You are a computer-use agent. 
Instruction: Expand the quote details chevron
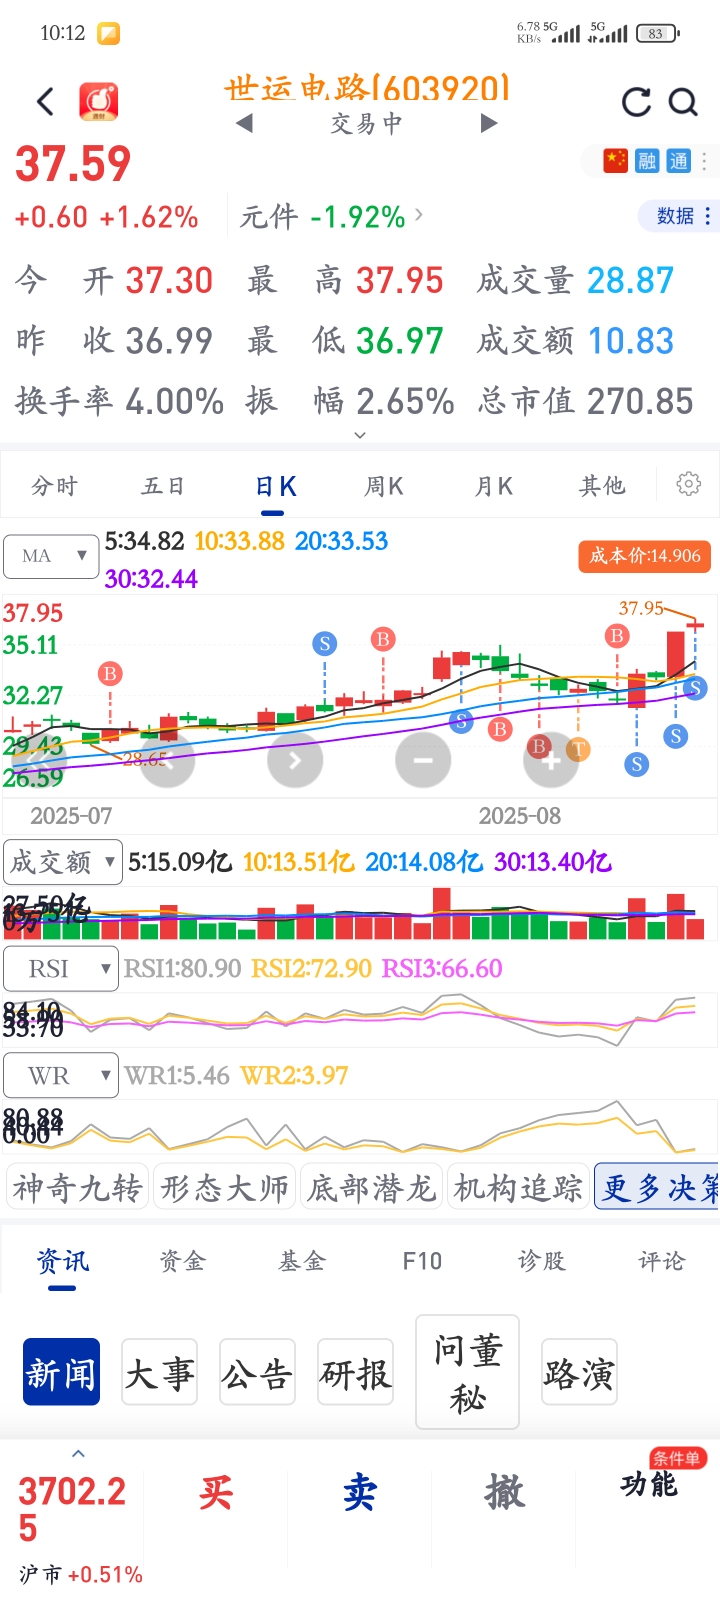[360, 435]
